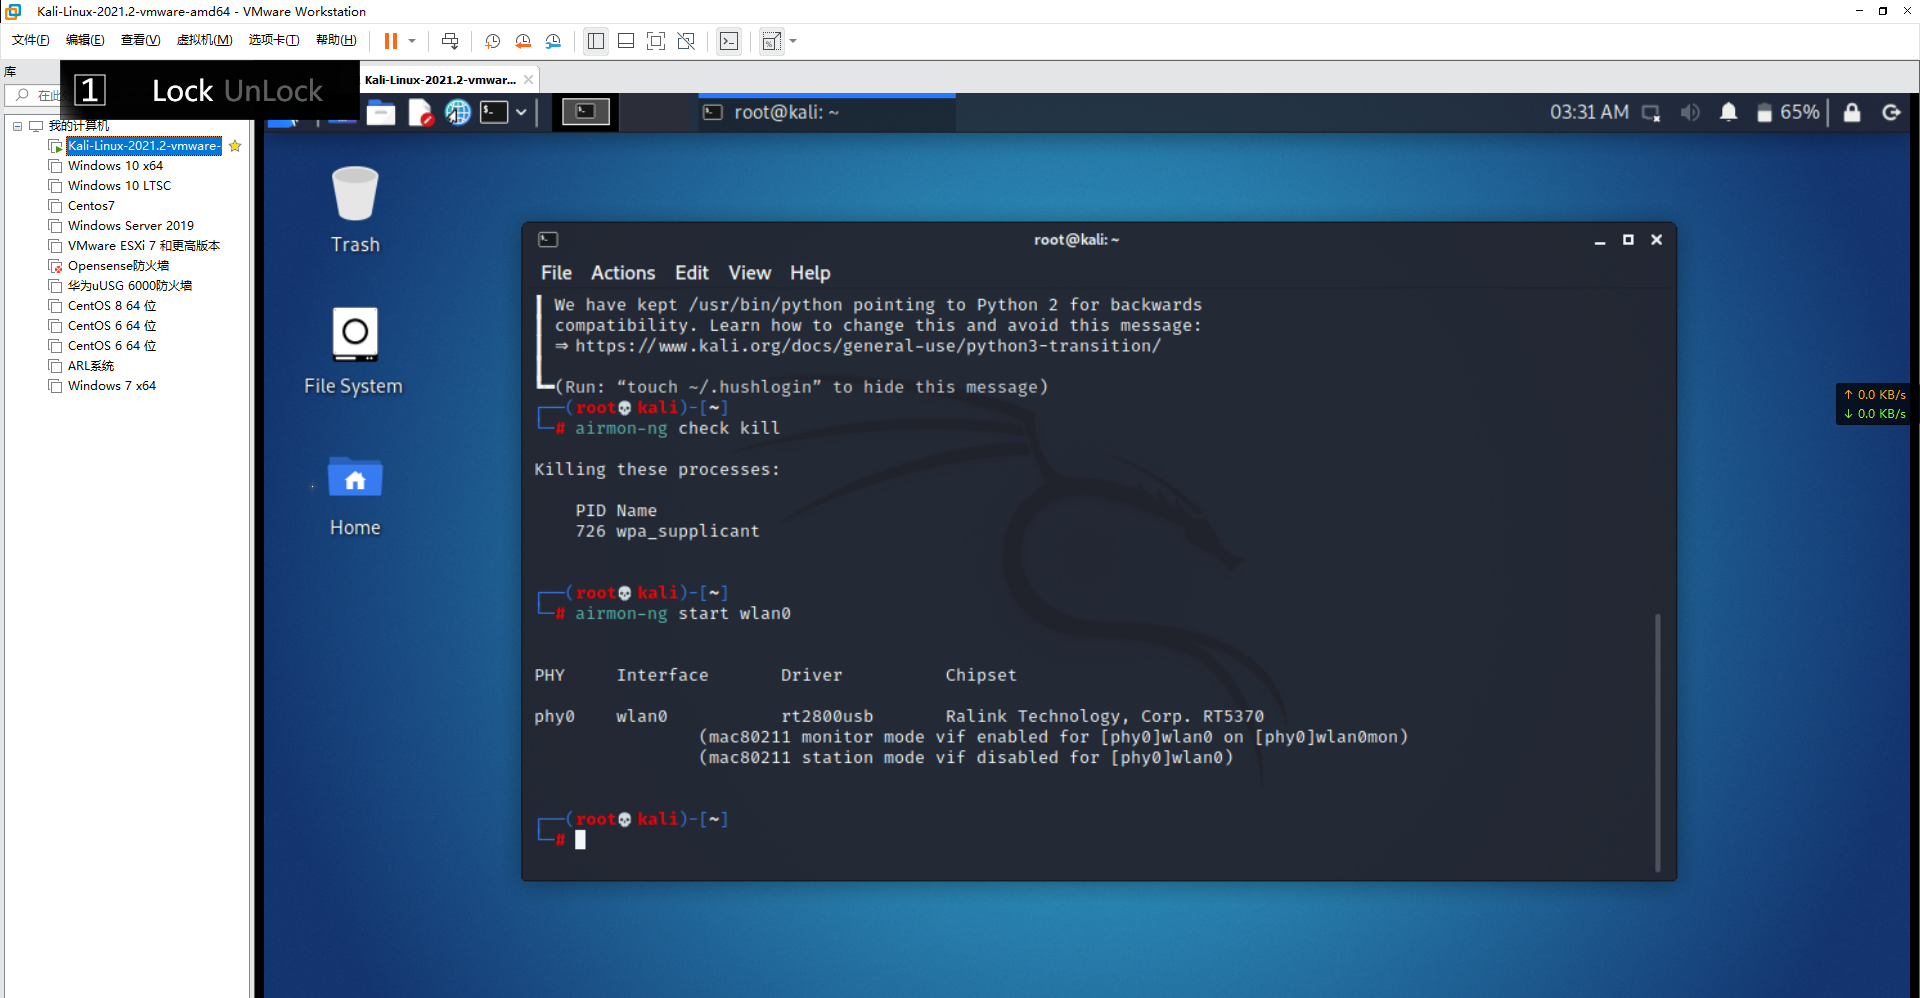1920x998 pixels.
Task: Lock the Kali screen with padlock icon
Action: coord(1852,112)
